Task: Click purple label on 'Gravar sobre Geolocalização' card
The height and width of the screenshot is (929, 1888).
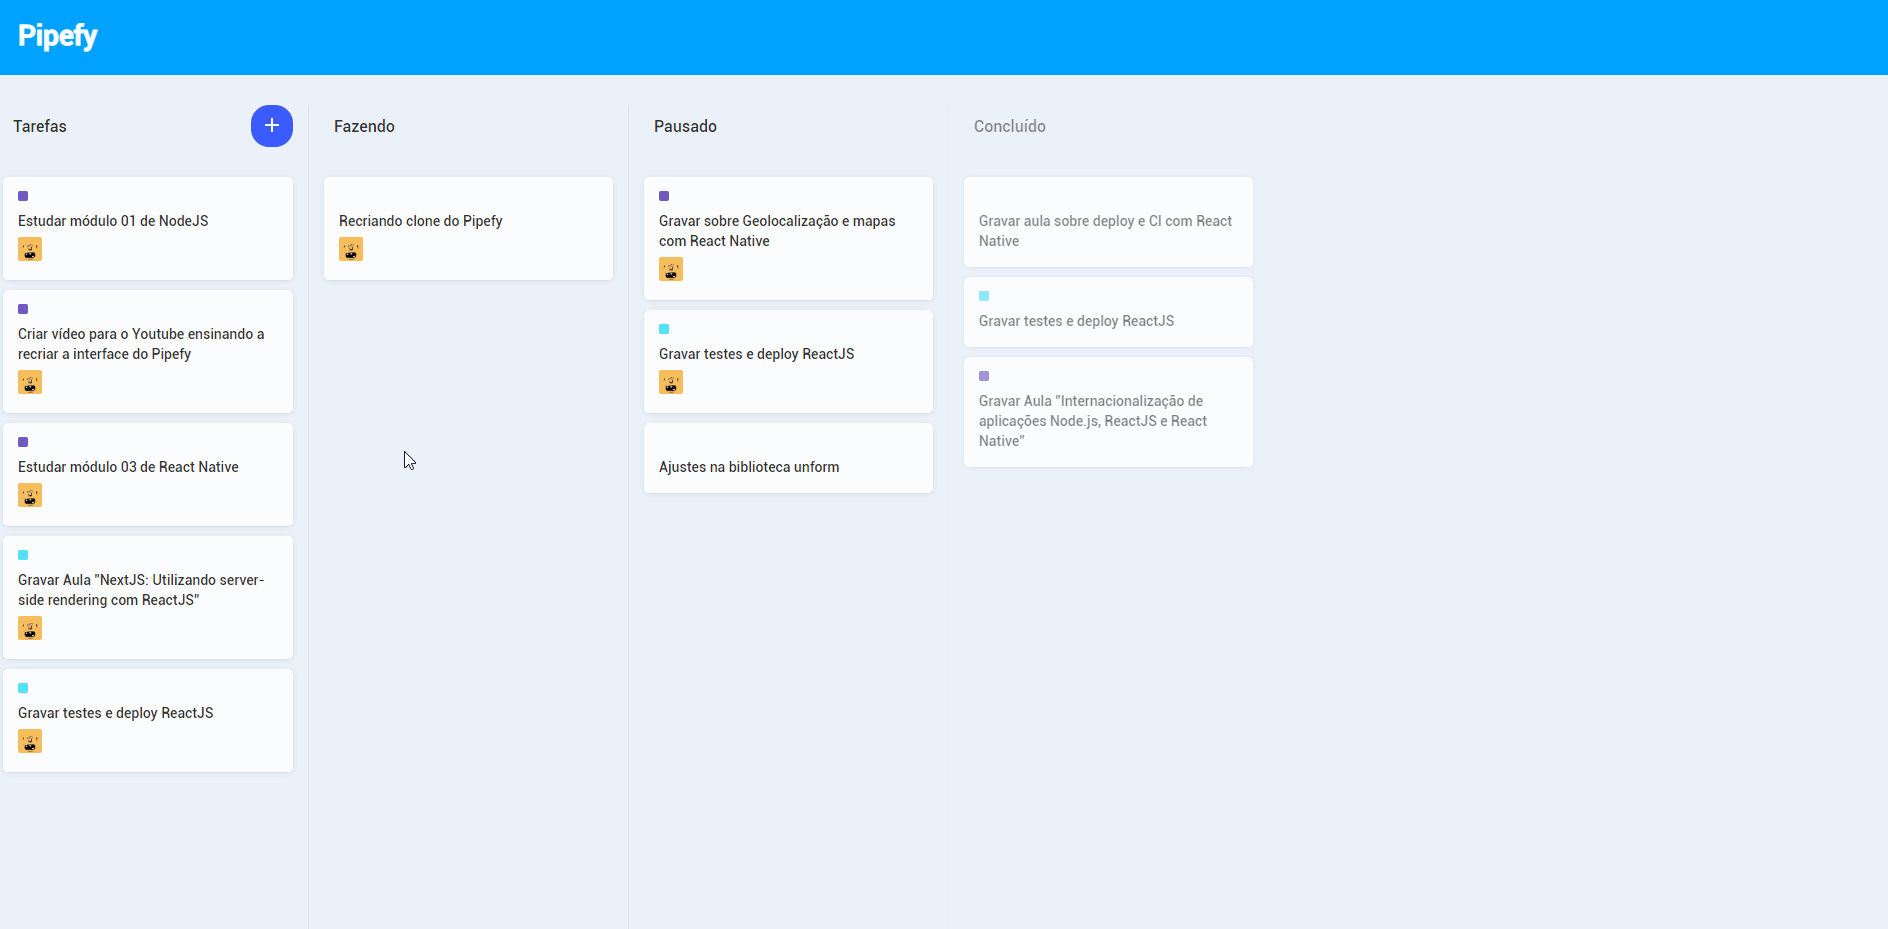Action: tap(664, 196)
